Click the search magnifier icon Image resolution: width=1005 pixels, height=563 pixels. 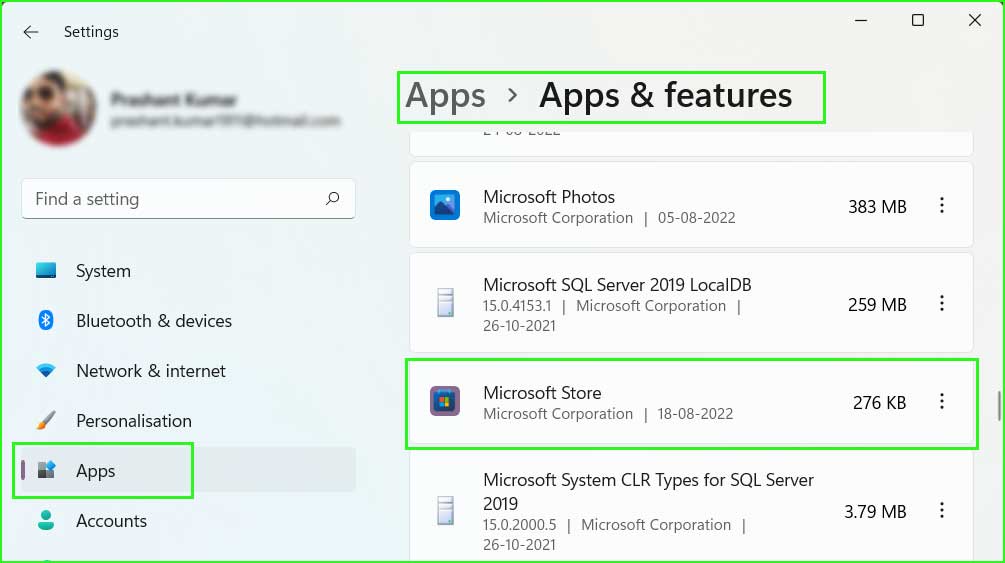point(332,199)
